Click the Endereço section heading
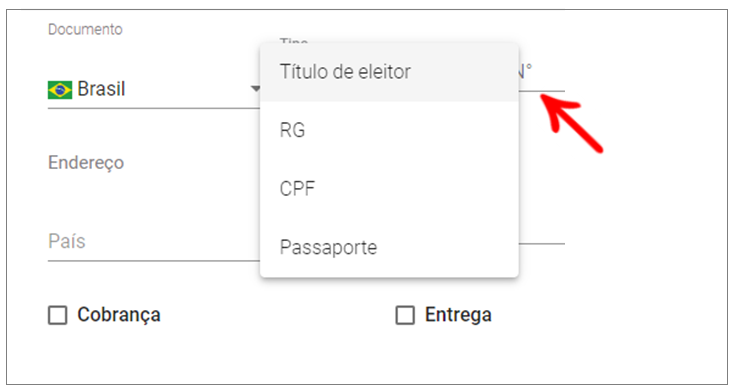734x391 pixels. point(86,163)
